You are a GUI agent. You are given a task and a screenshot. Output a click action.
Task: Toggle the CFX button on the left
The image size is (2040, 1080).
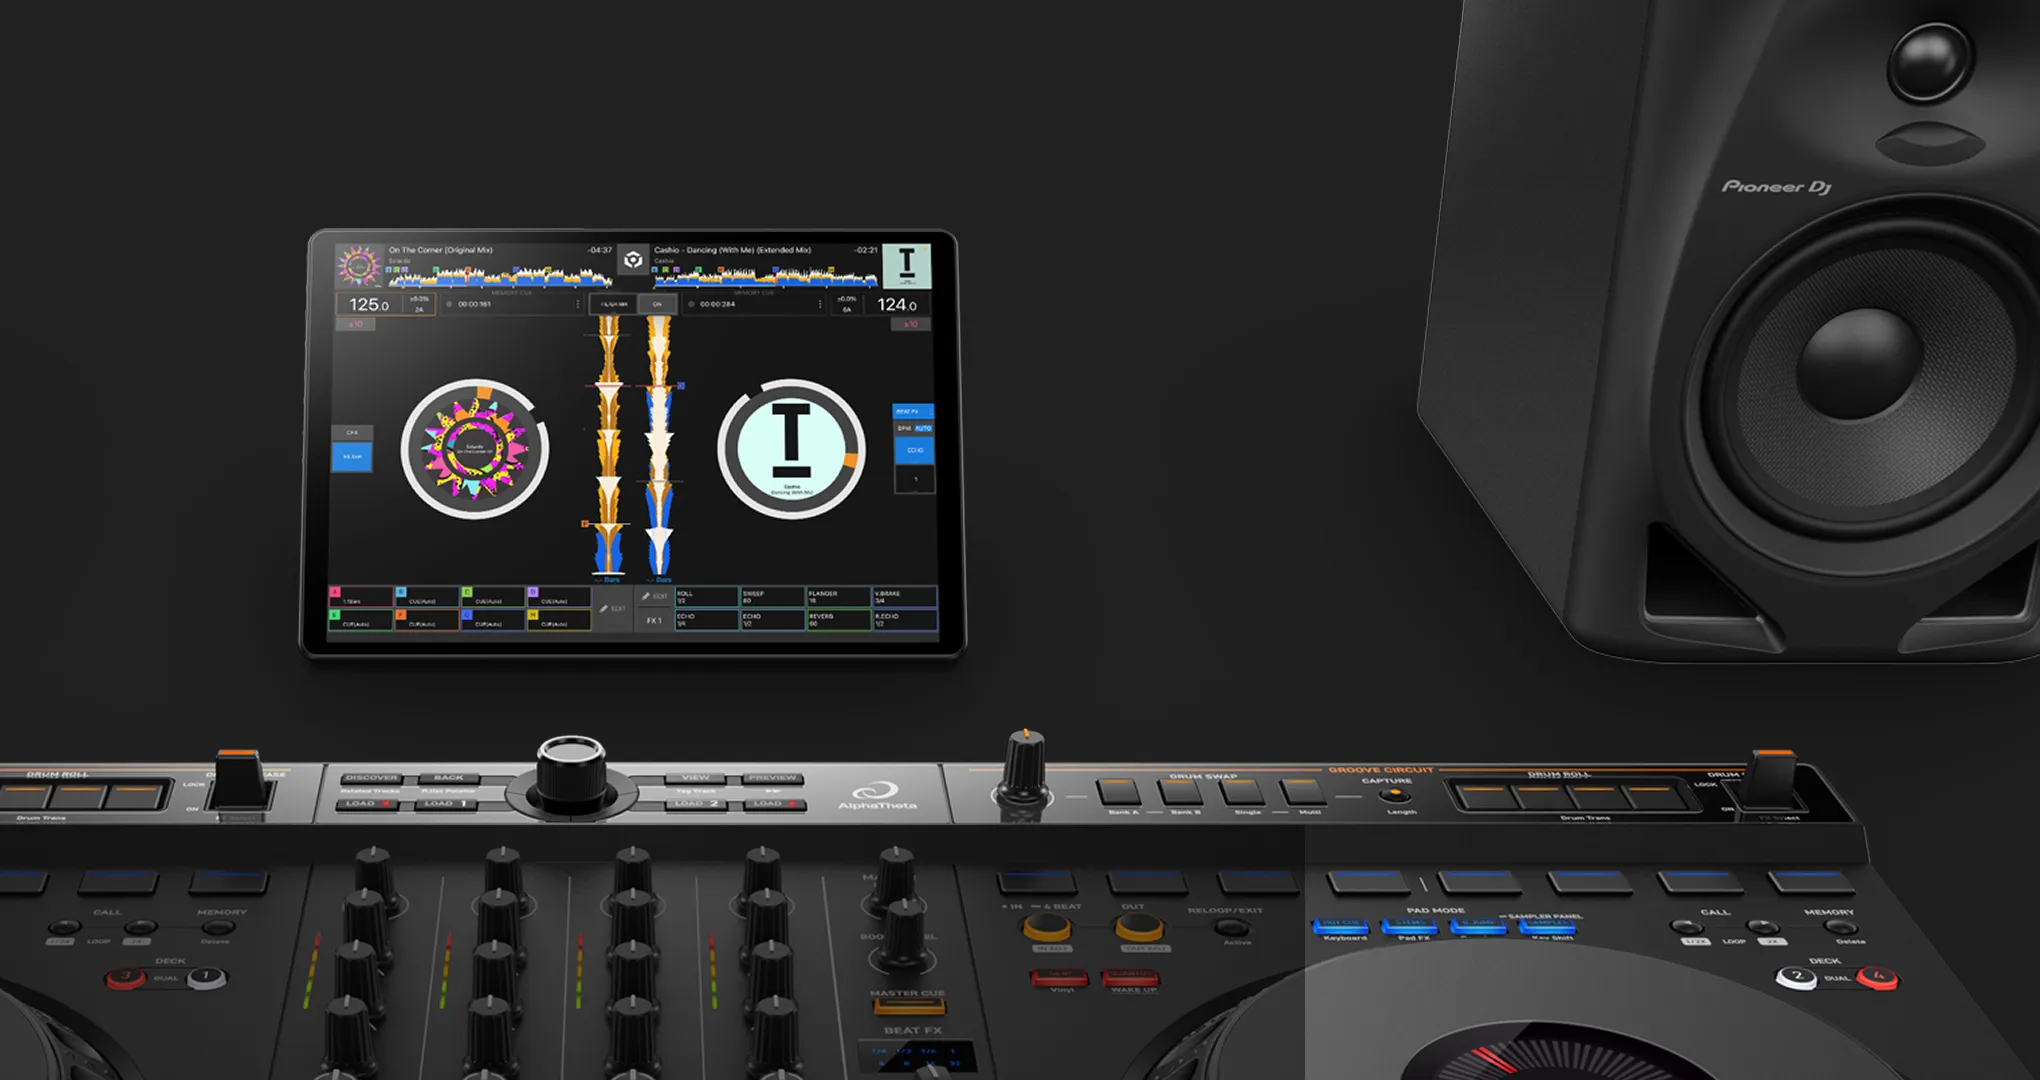click(352, 433)
